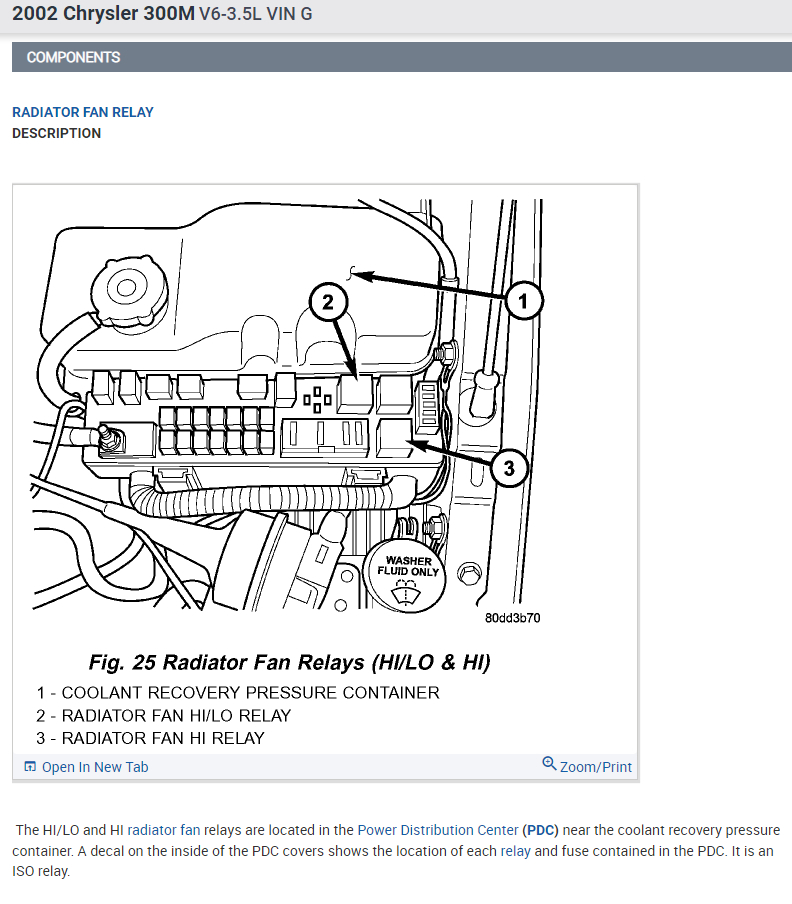Click the Zoom/Print link text
This screenshot has width=792, height=904.
point(595,767)
